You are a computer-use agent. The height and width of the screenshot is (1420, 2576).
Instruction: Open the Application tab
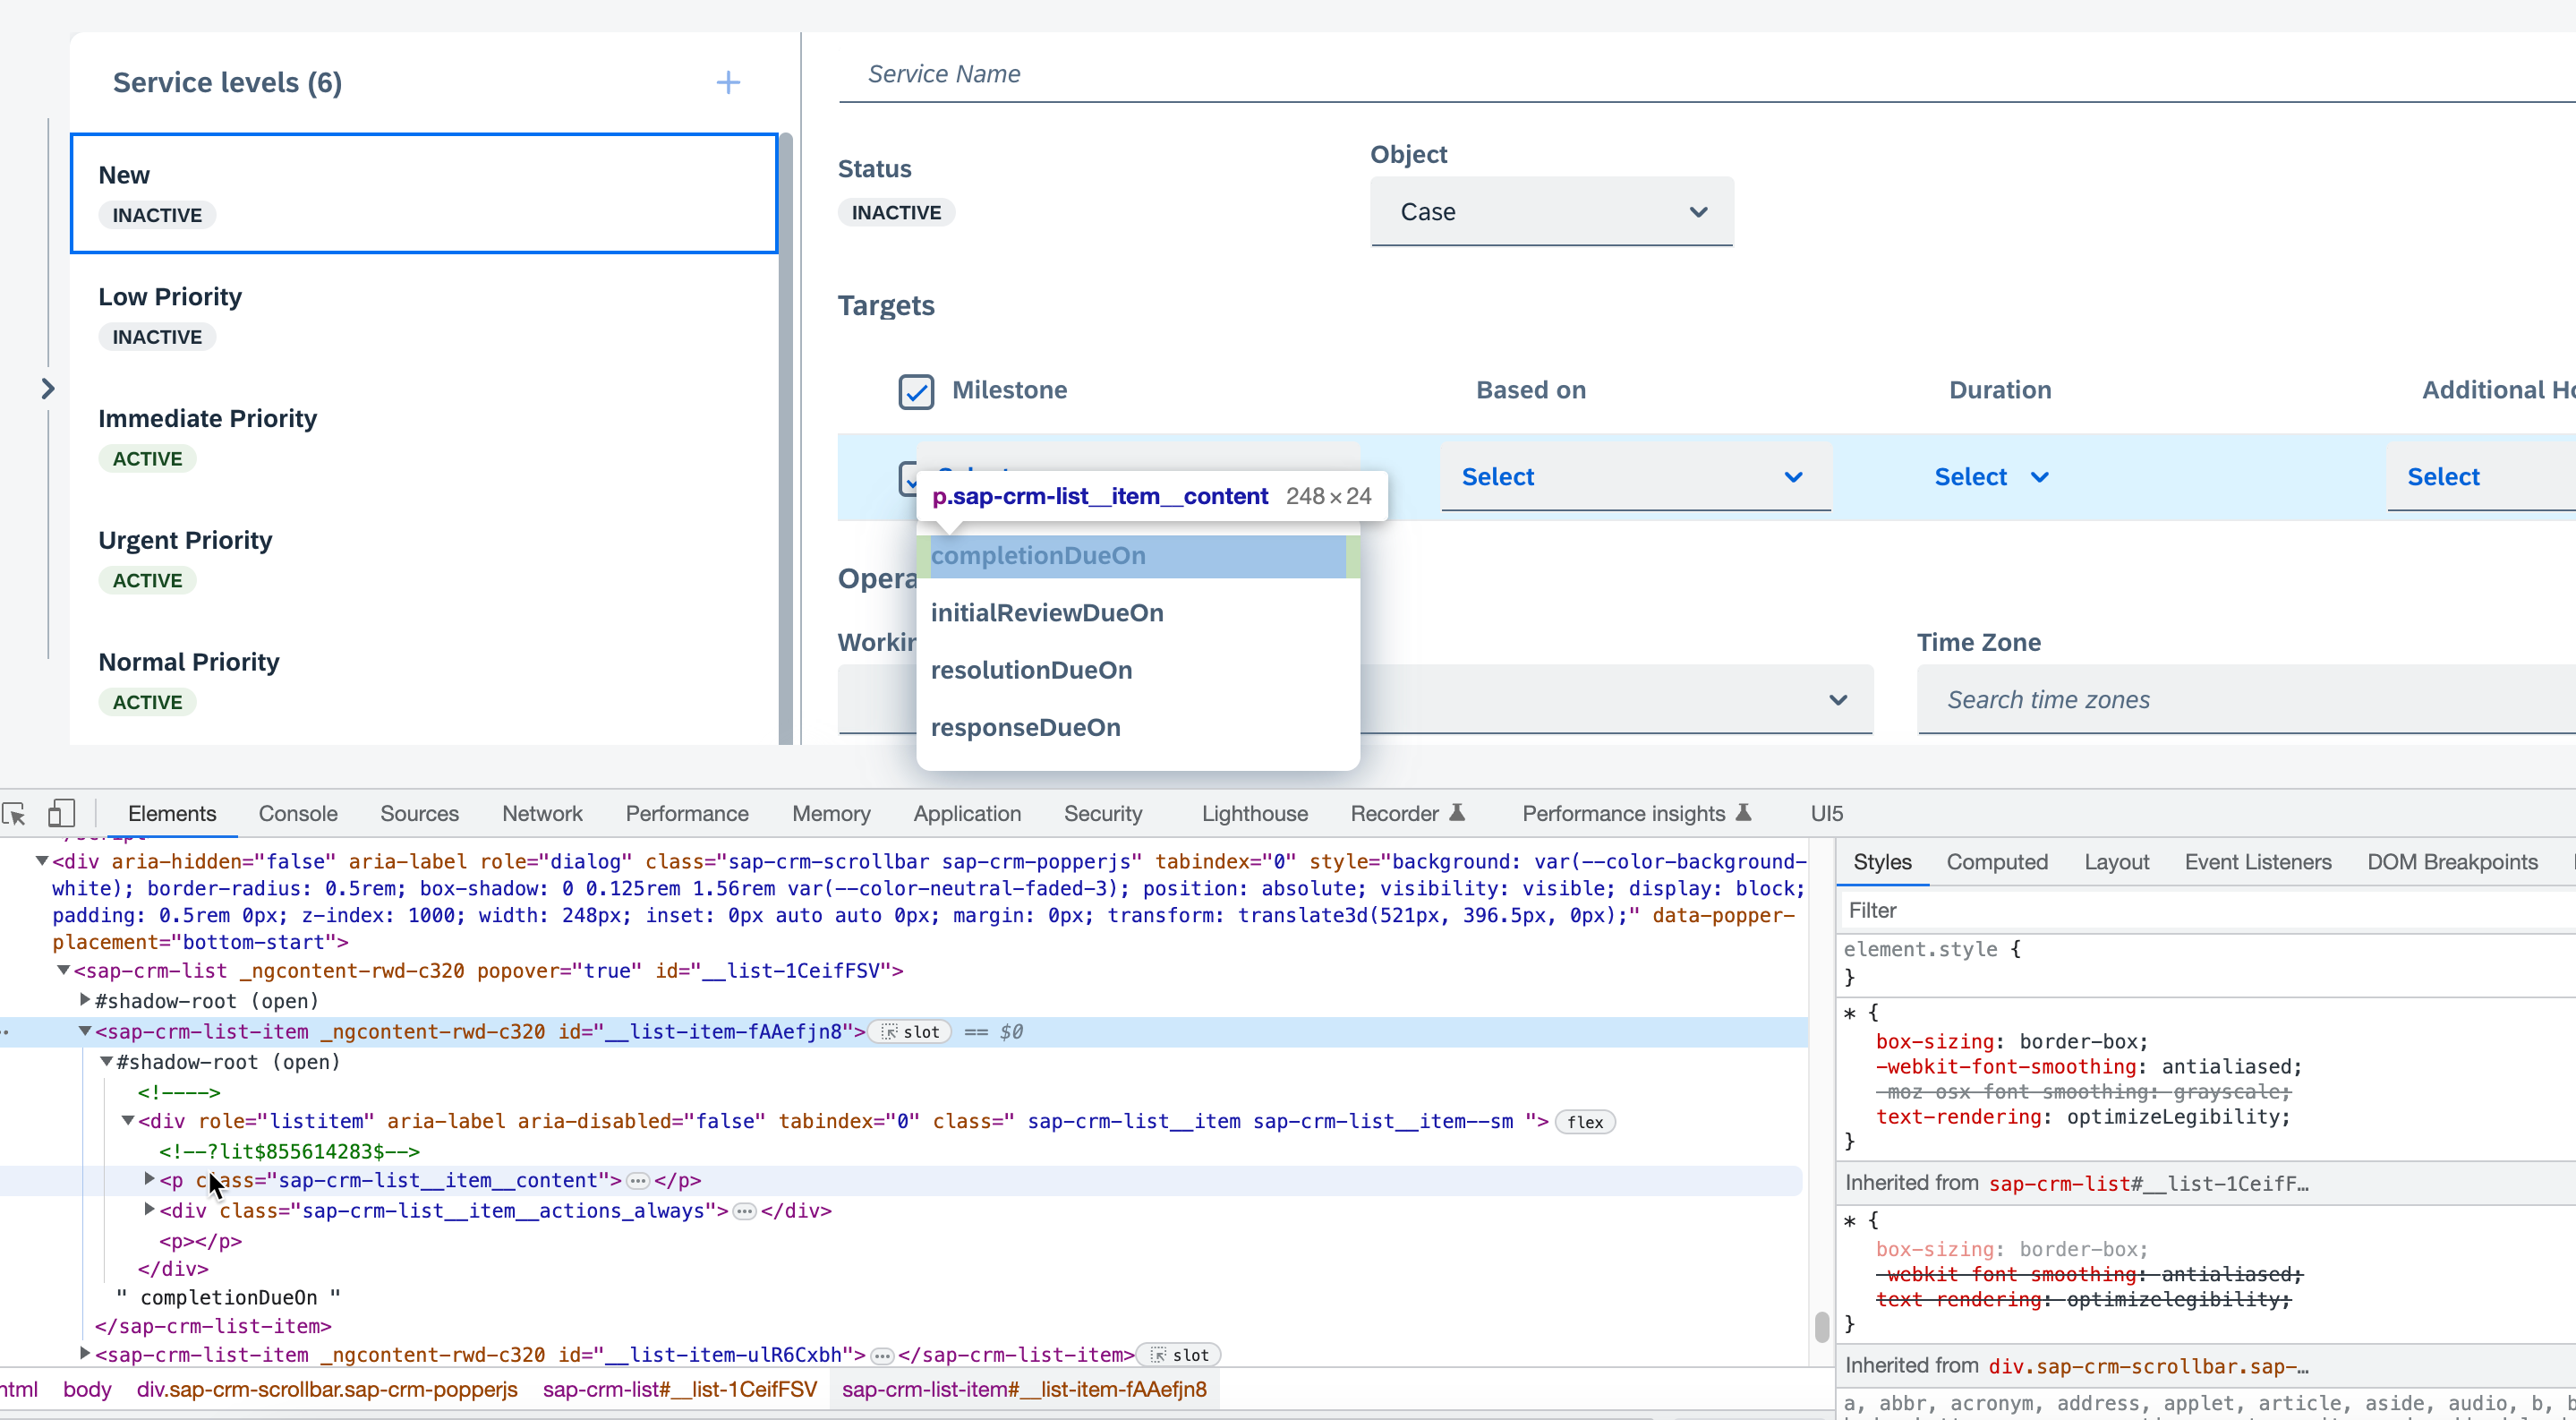[x=967, y=814]
